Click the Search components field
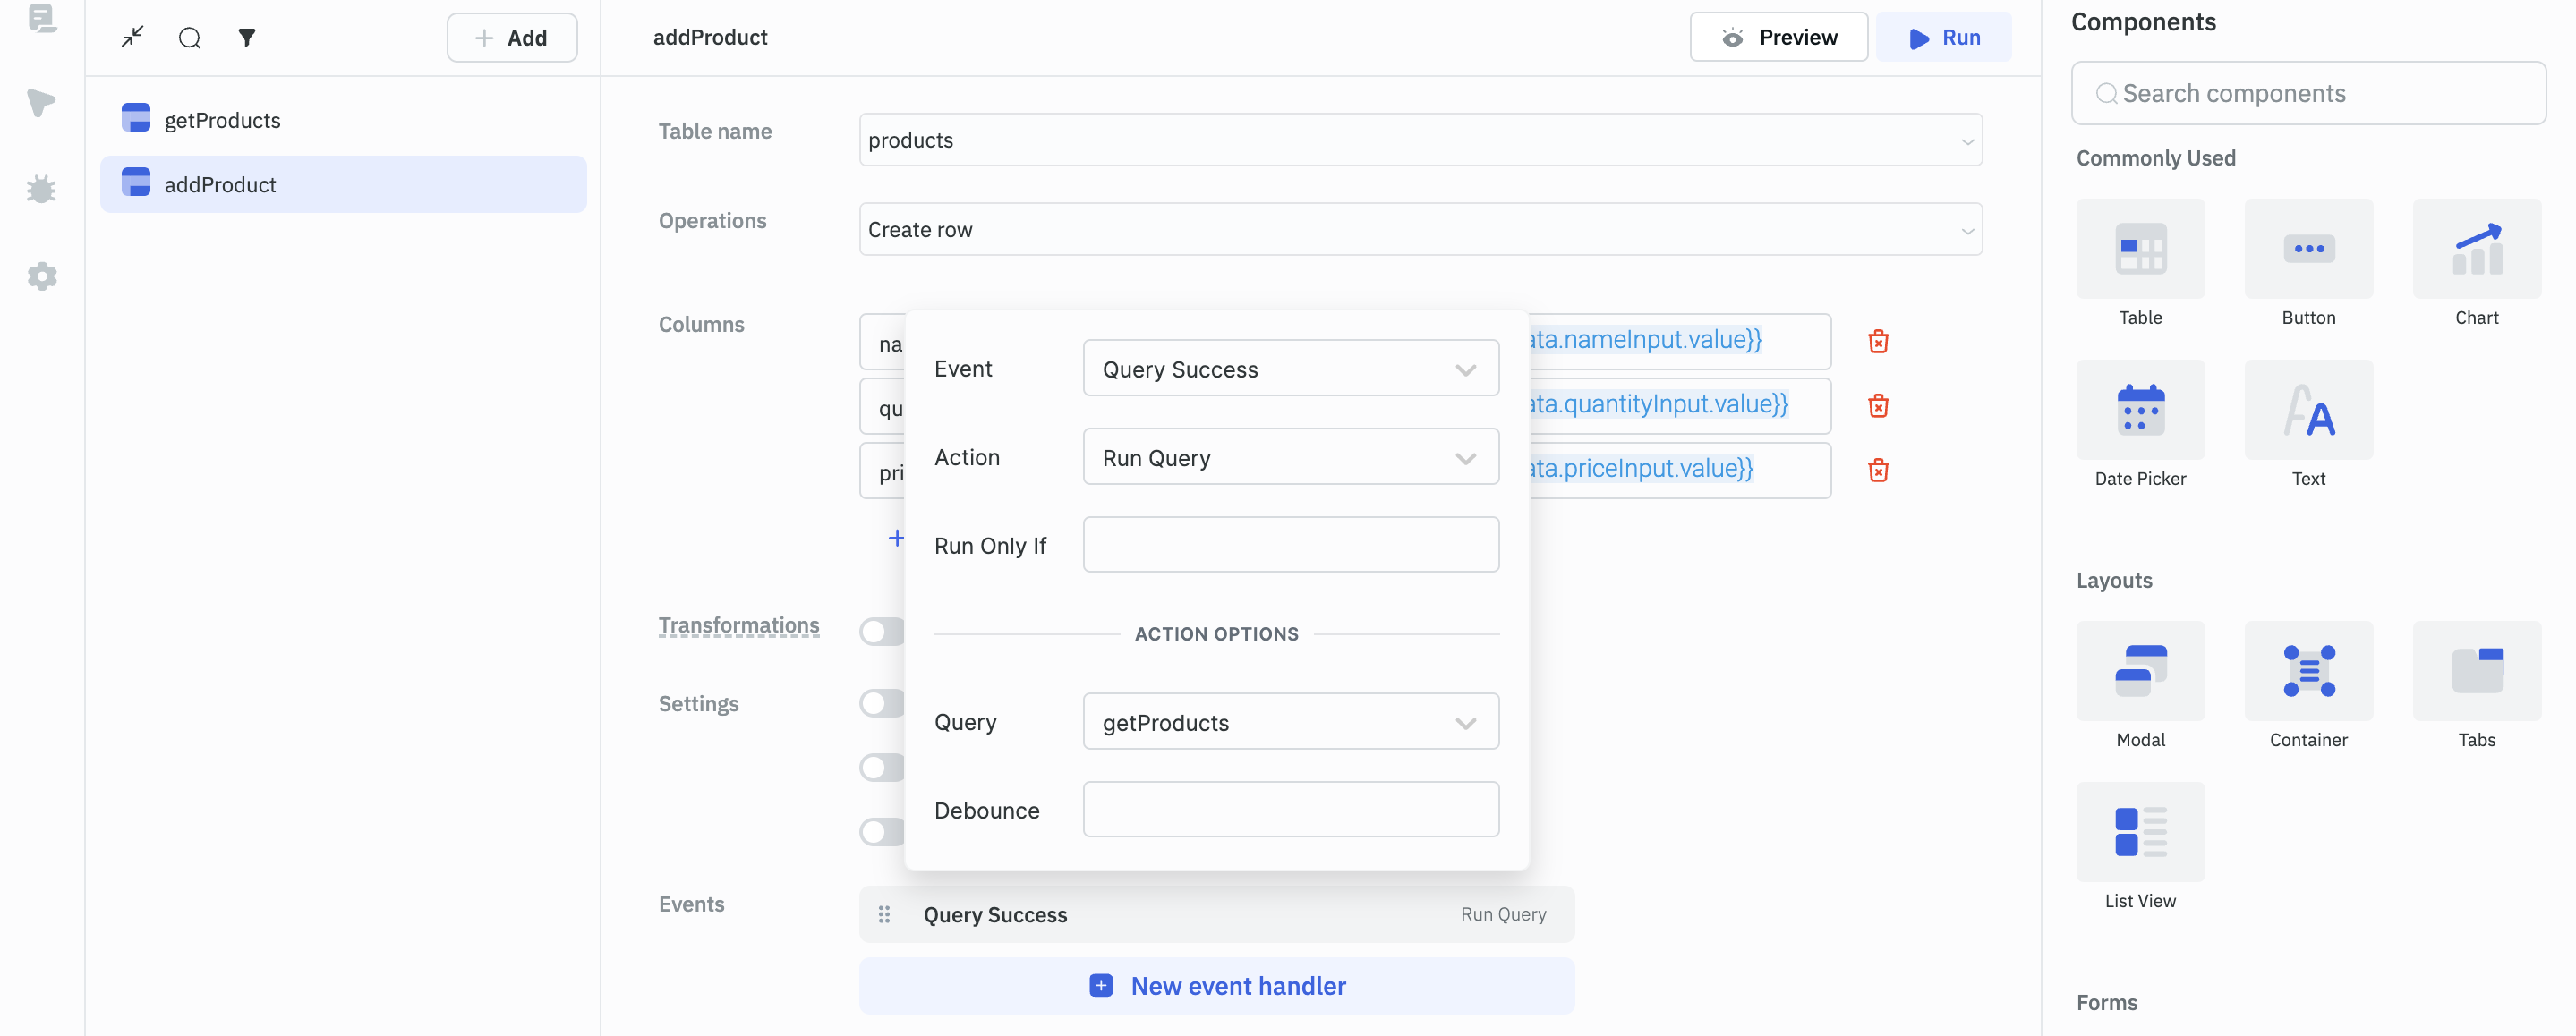2576x1036 pixels. point(2310,93)
